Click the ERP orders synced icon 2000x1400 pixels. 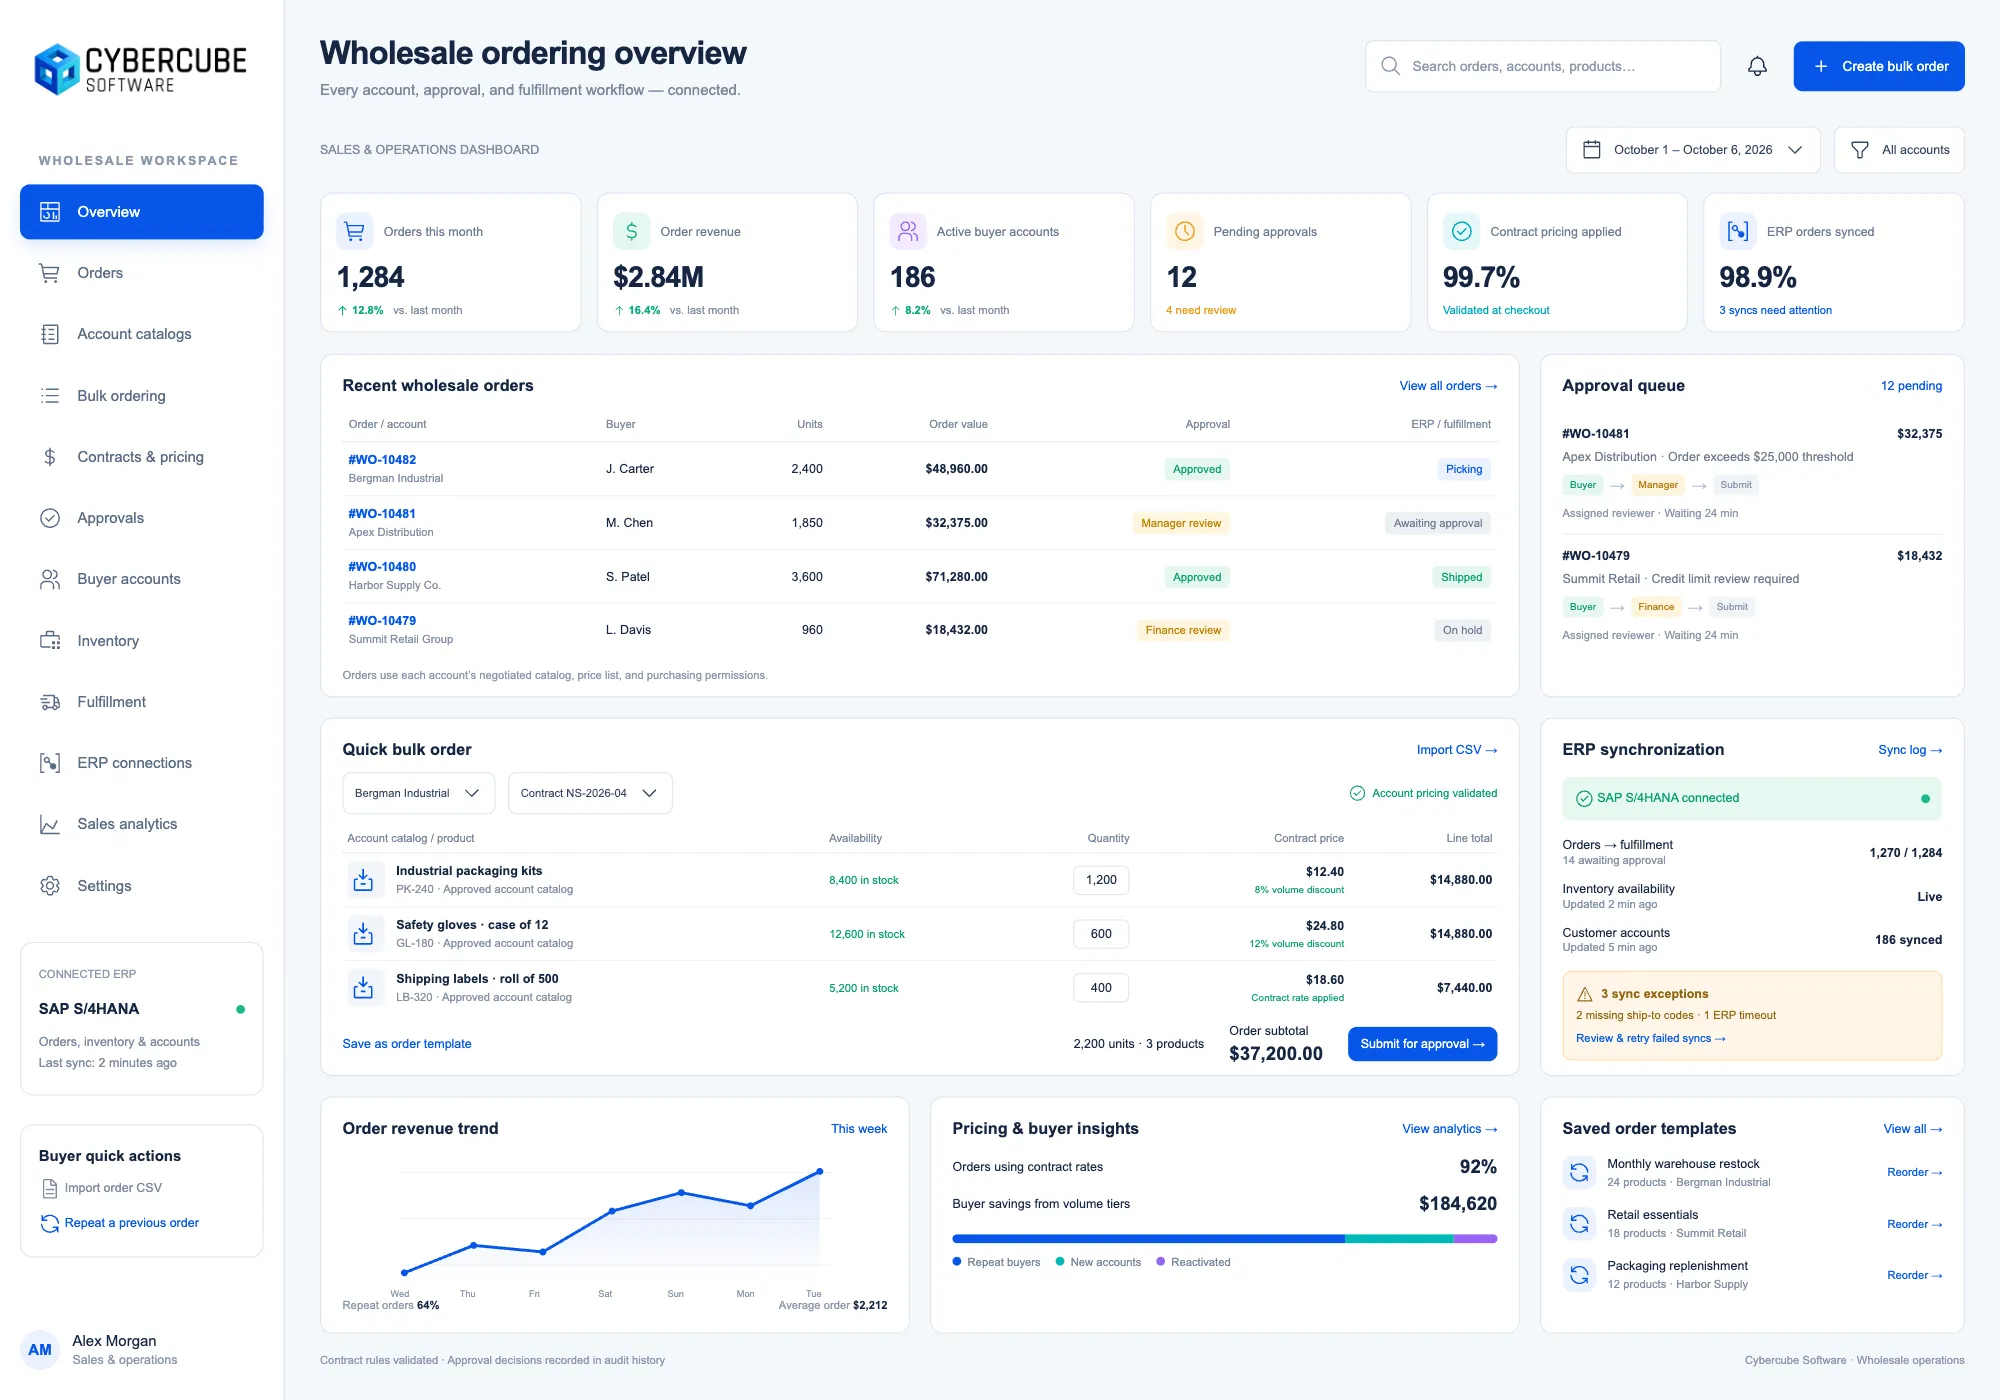point(1738,231)
